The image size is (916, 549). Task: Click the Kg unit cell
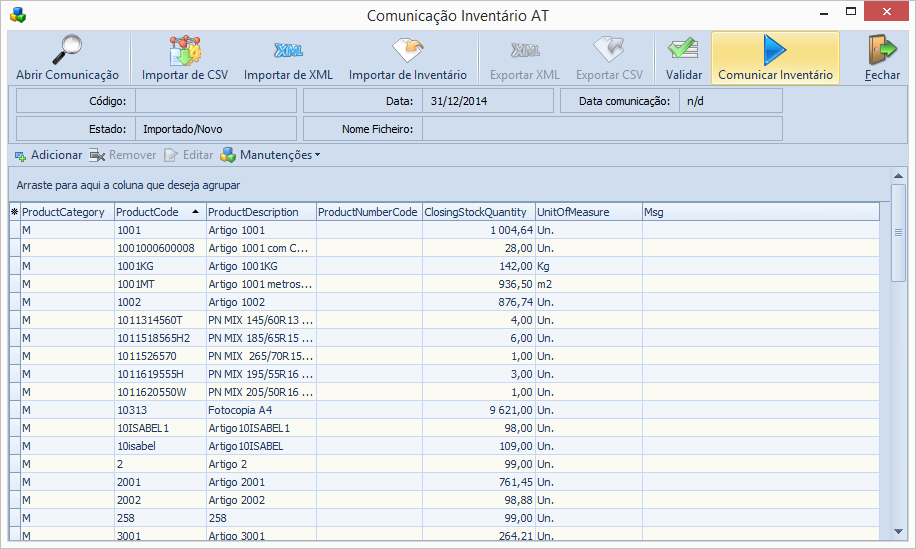(589, 266)
